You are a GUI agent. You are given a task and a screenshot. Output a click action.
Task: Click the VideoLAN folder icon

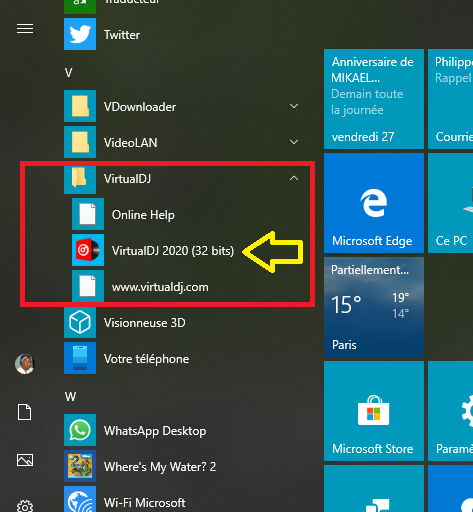80,142
